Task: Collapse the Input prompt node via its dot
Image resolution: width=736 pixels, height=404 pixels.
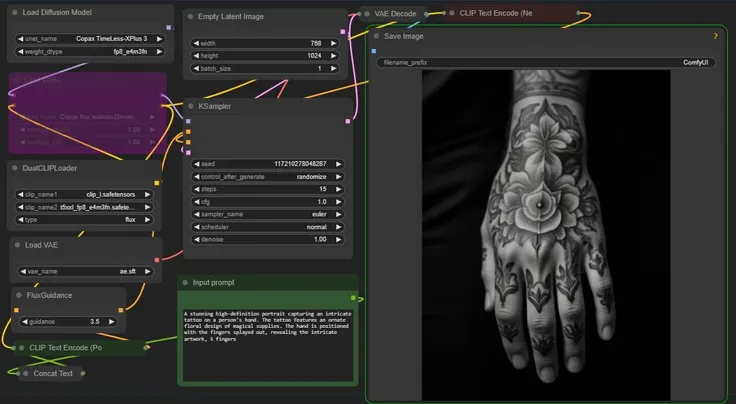Action: 184,282
